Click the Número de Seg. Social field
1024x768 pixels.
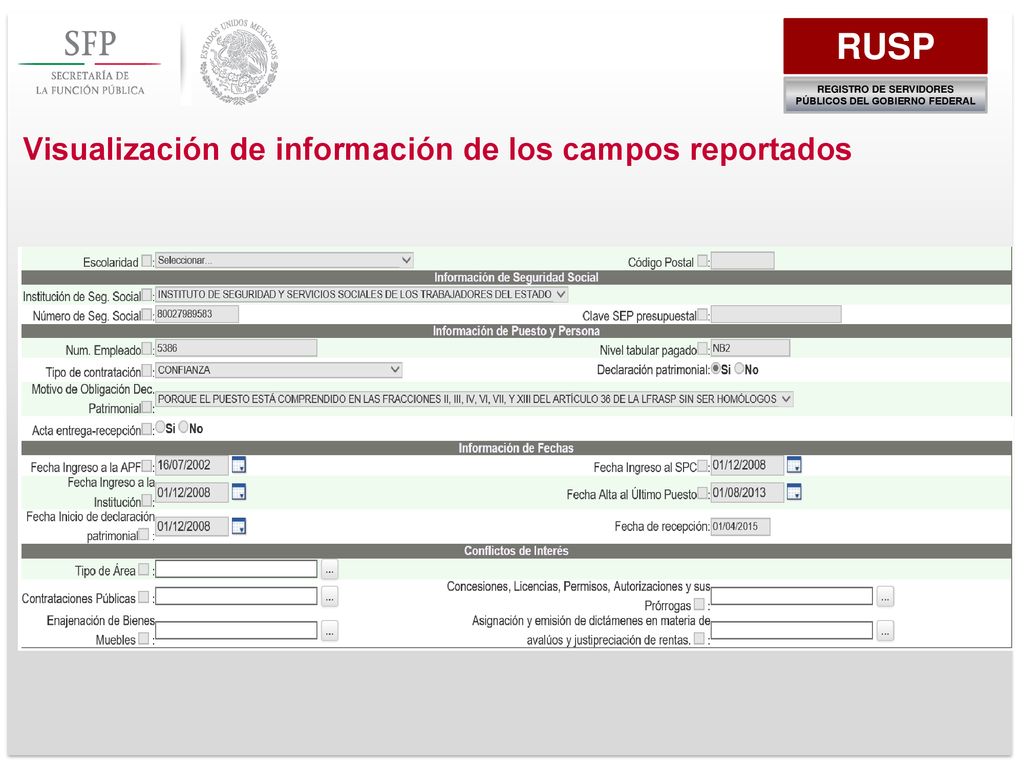click(197, 314)
